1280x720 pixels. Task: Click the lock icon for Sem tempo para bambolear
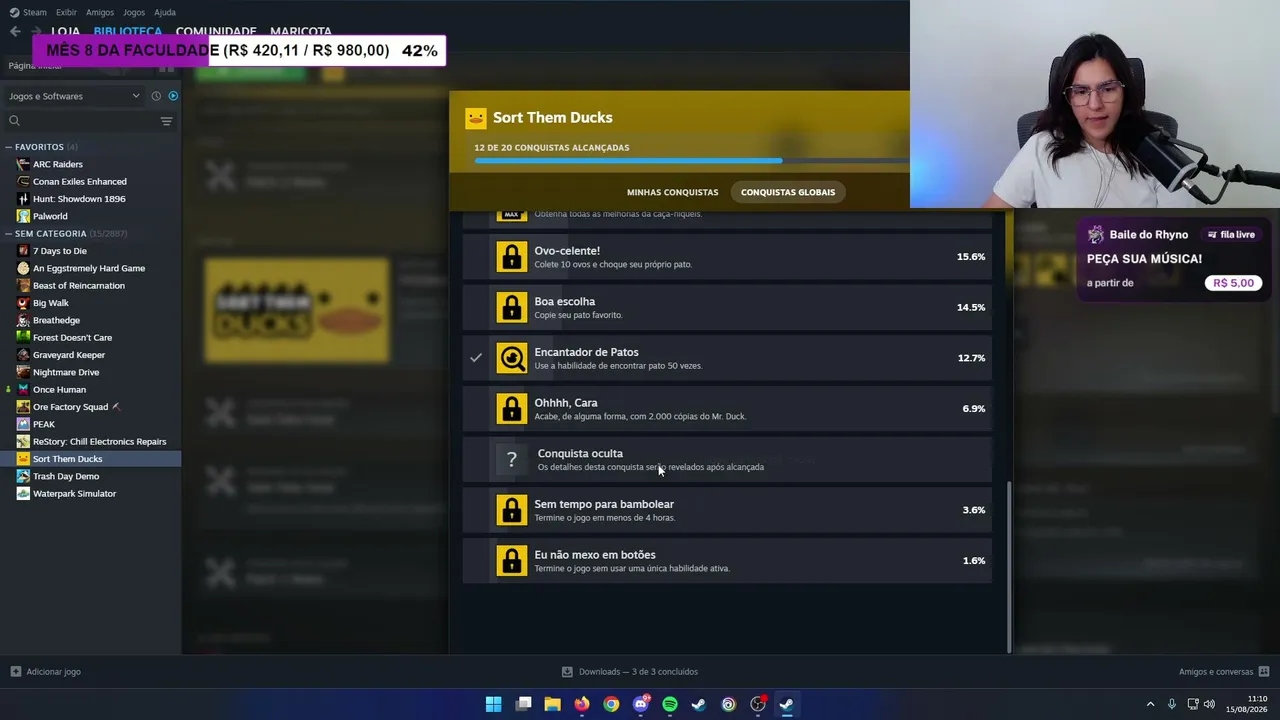[x=512, y=510]
